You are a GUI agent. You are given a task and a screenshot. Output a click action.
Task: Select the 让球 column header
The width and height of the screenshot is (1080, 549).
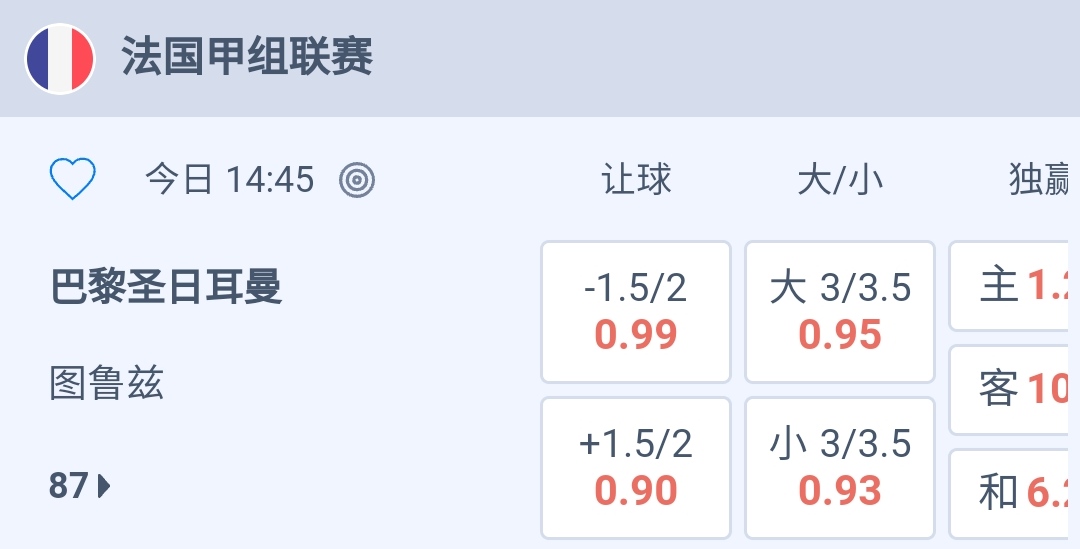[636, 180]
